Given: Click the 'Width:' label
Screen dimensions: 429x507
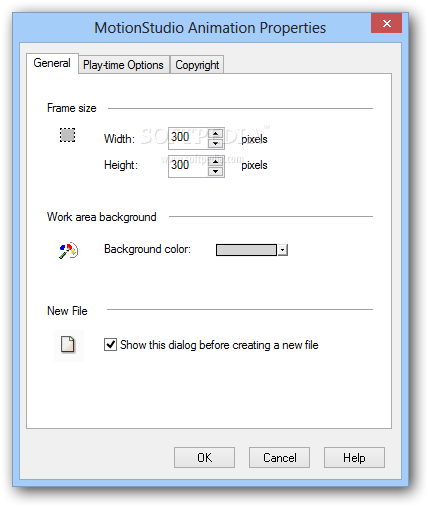Looking at the screenshot, I should pos(119,139).
